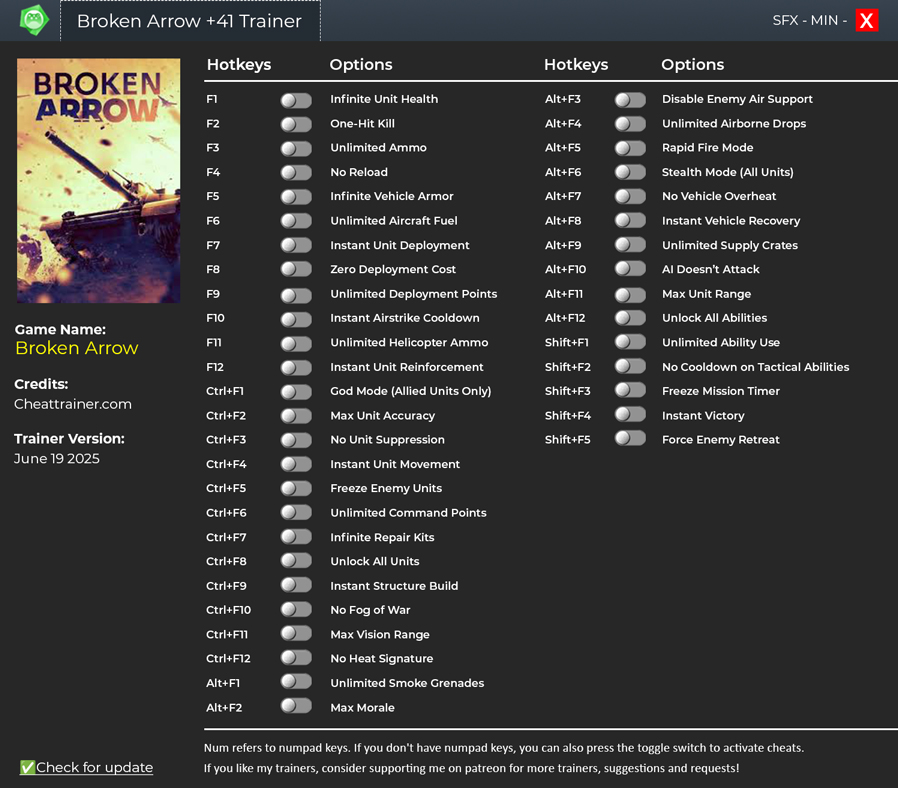Toggle AI Doesn't Attack
Image resolution: width=898 pixels, height=788 pixels.
pyautogui.click(x=630, y=268)
